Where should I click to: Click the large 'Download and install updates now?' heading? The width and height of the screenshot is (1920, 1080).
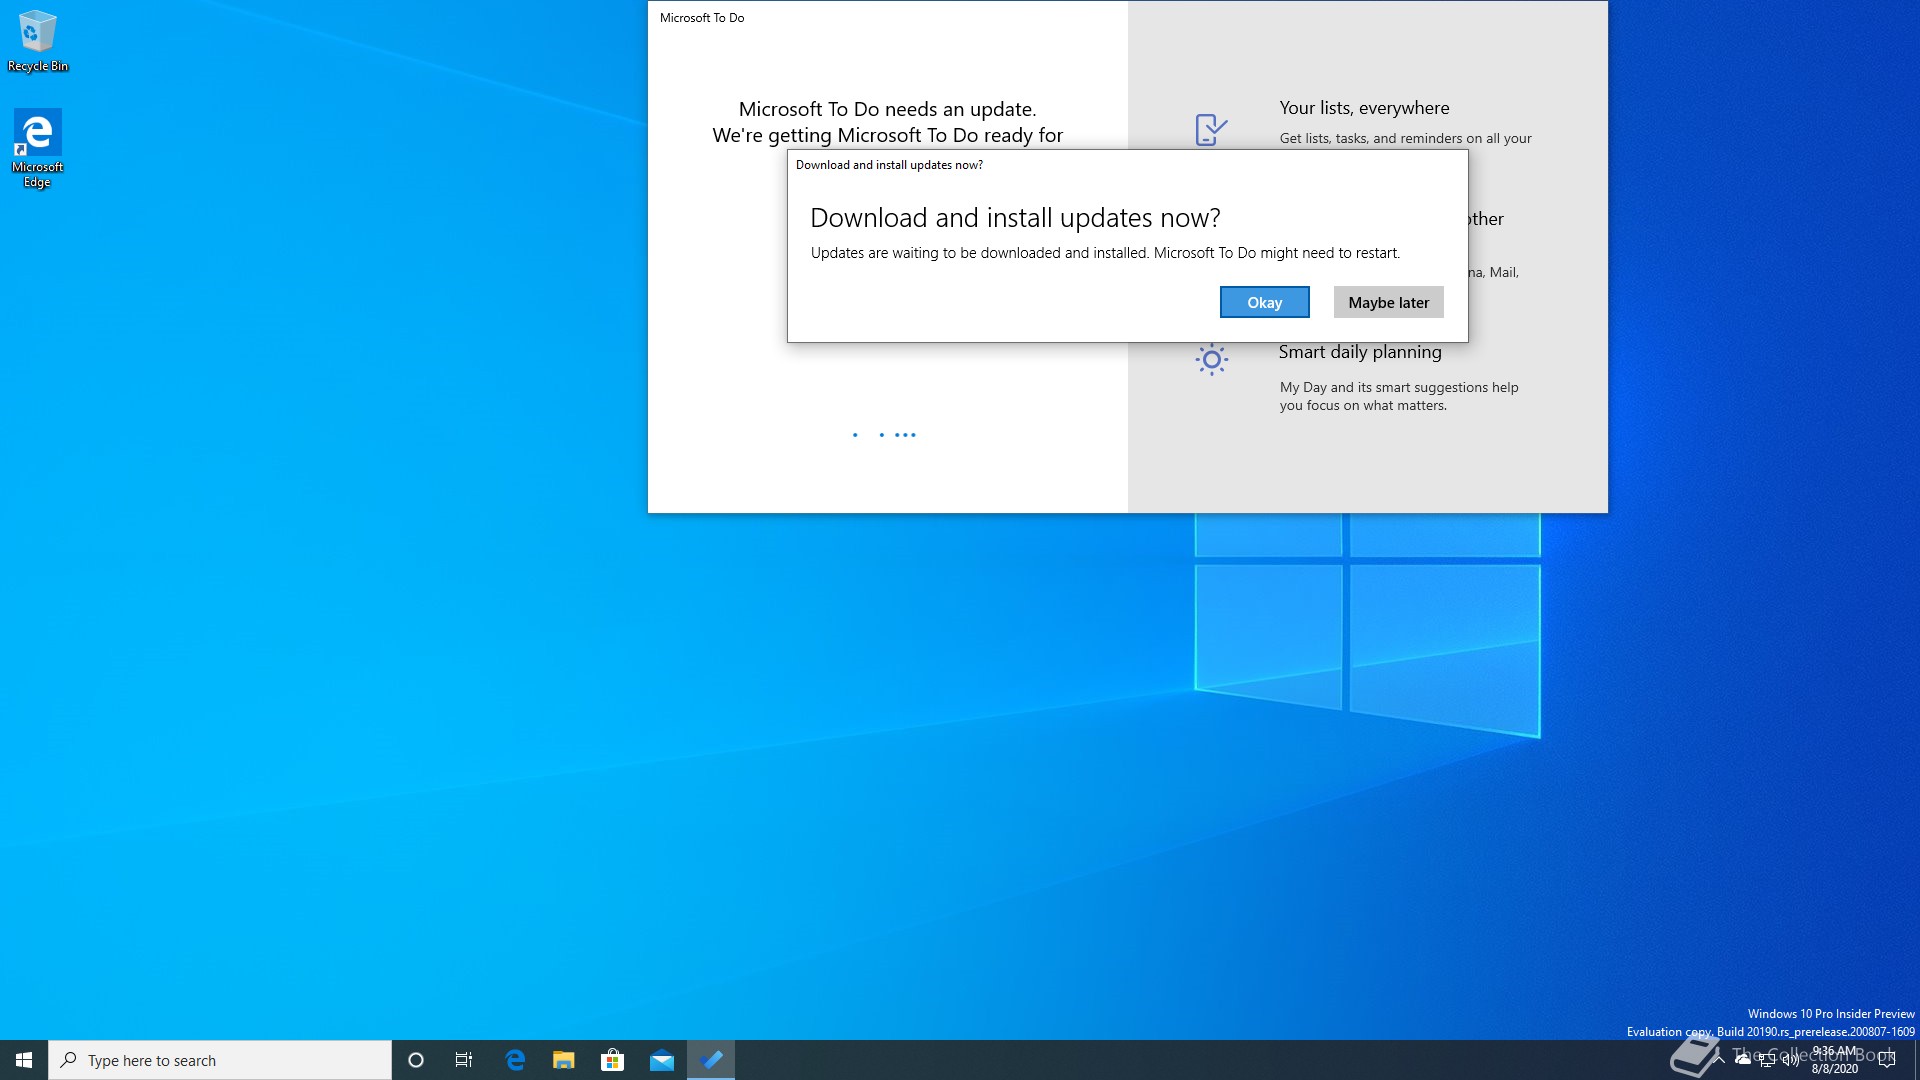click(1015, 218)
